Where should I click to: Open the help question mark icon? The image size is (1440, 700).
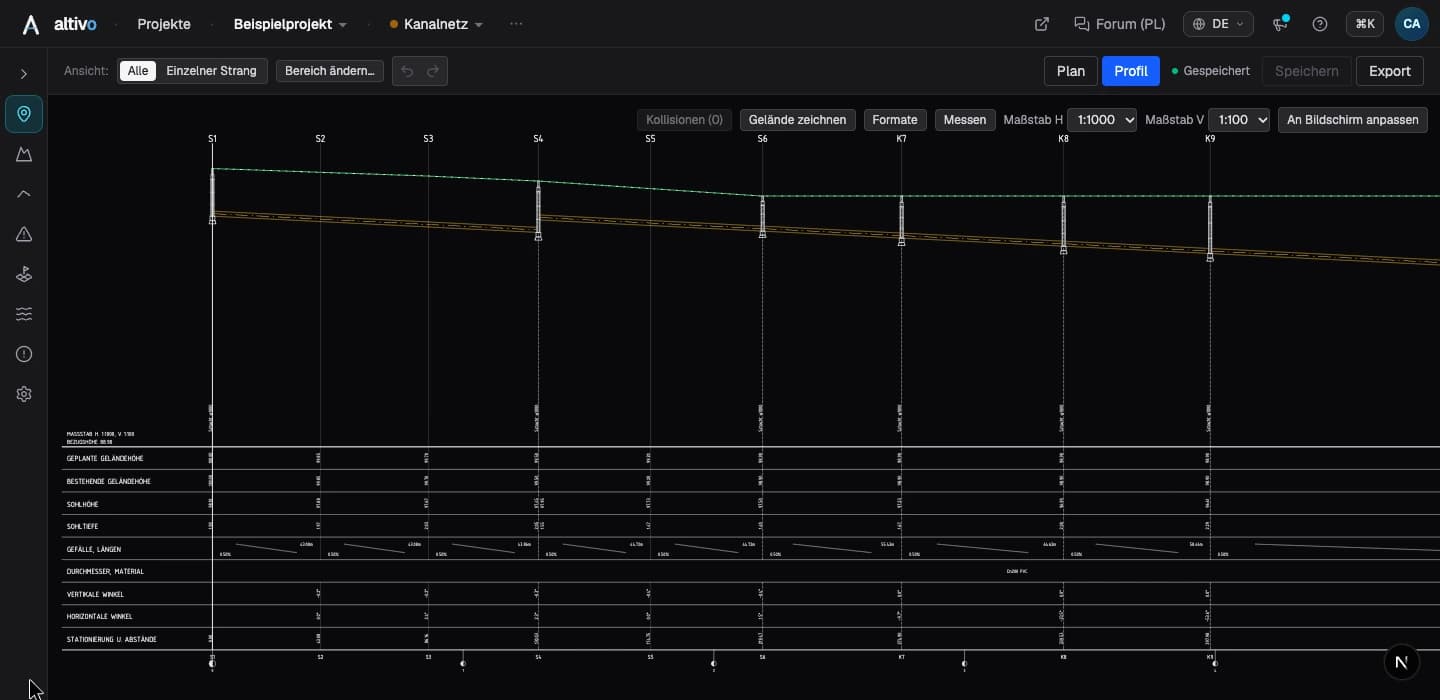pyautogui.click(x=1320, y=24)
